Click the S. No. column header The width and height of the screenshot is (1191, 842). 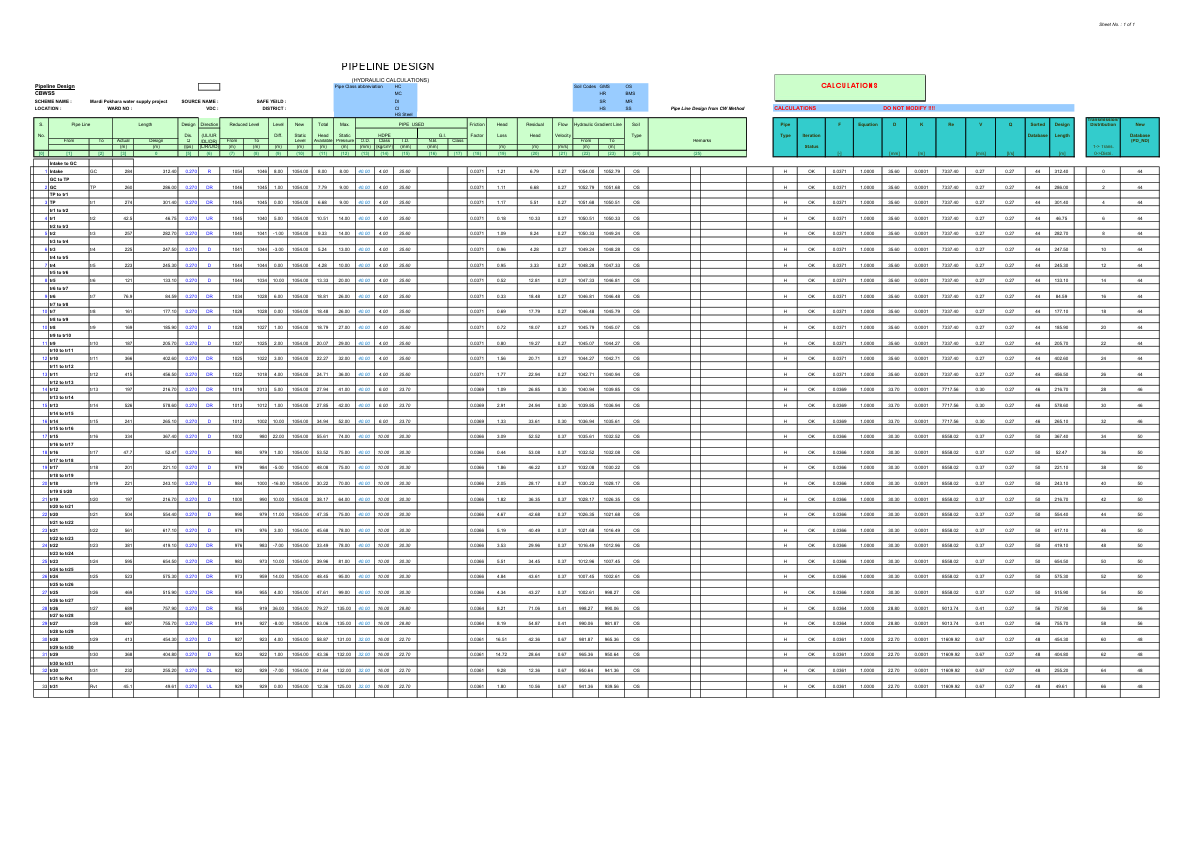tap(41, 130)
